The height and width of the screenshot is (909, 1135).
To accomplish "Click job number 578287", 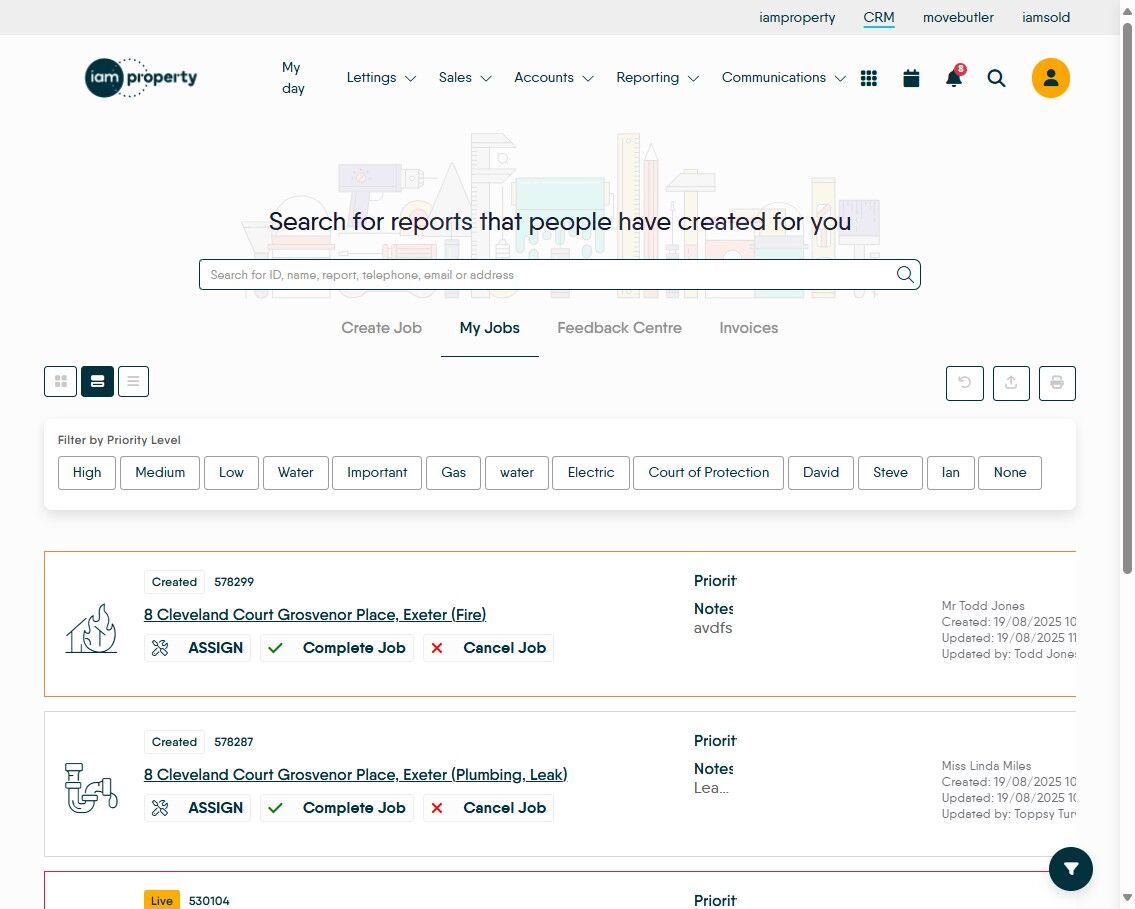I will pyautogui.click(x=234, y=742).
